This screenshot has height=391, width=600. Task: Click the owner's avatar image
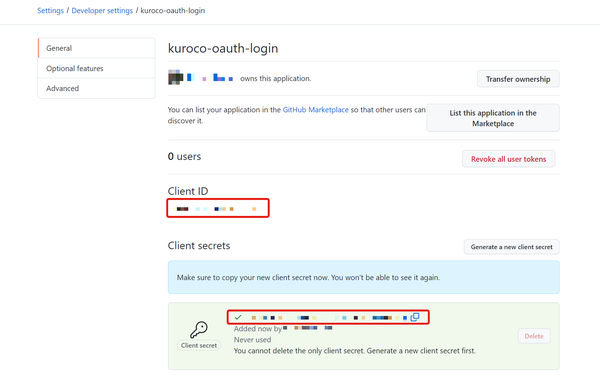pyautogui.click(x=176, y=78)
